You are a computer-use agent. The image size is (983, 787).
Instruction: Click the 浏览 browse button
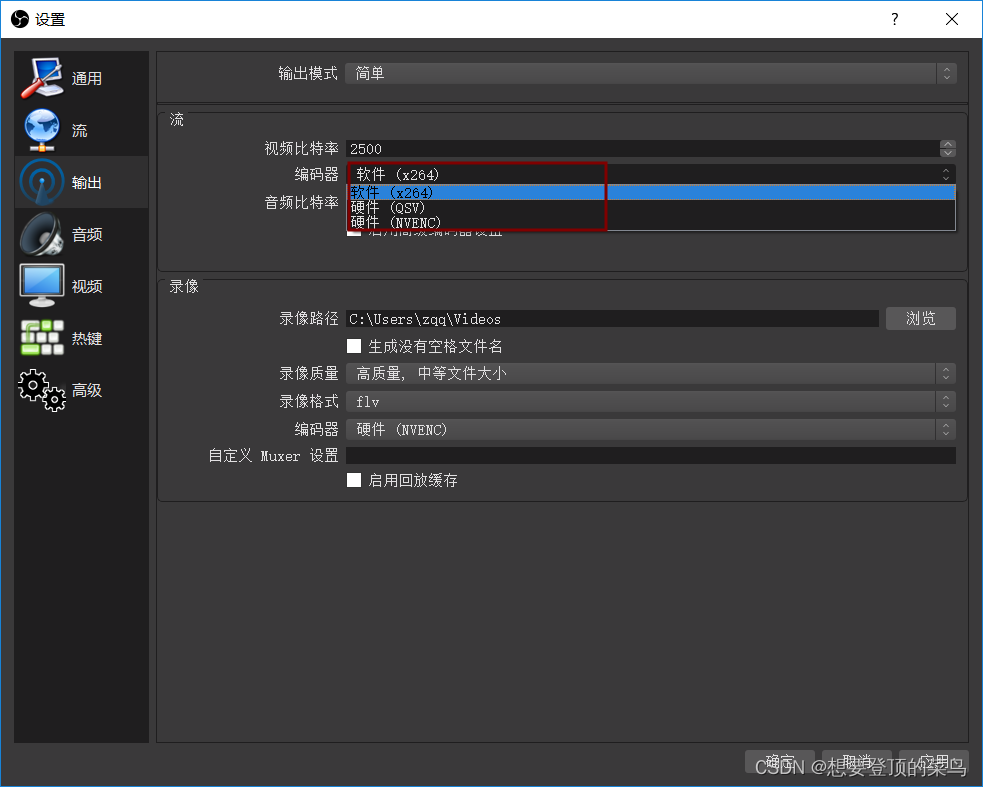pyautogui.click(x=921, y=319)
